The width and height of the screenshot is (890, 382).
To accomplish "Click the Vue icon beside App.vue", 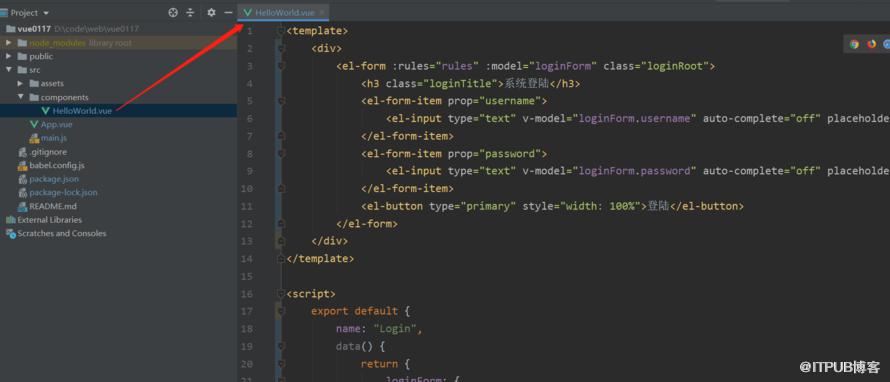I will click(x=34, y=124).
